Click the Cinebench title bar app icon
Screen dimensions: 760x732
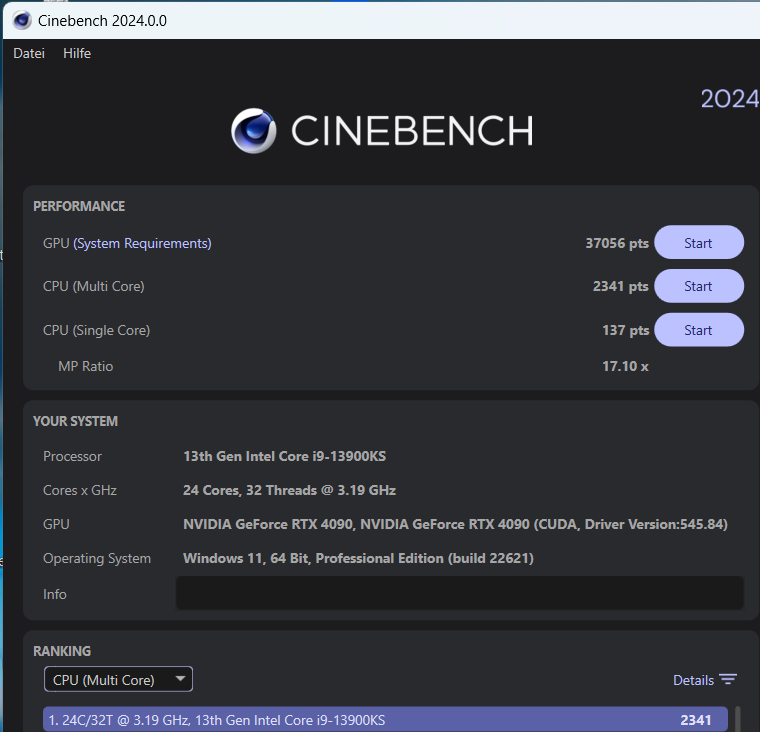pos(22,21)
